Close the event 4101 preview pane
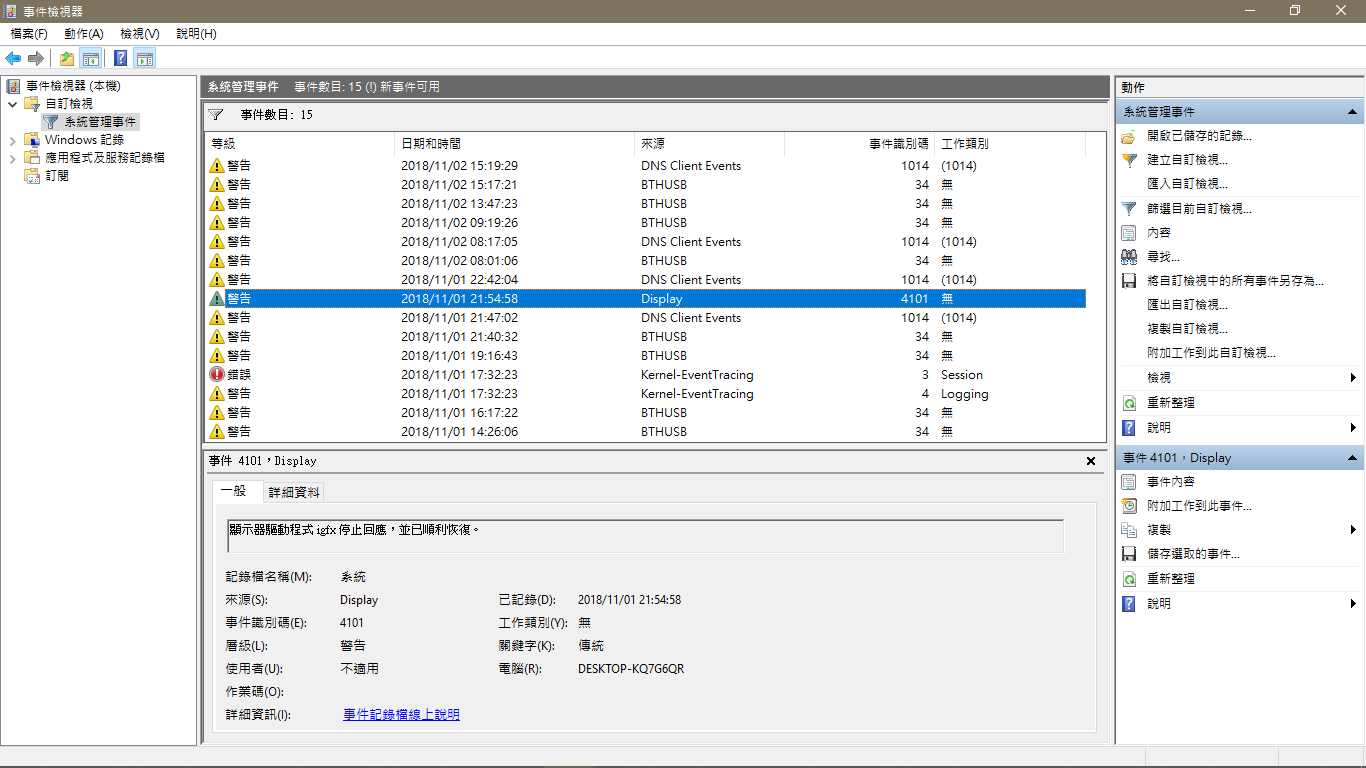Viewport: 1366px width, 768px height. (x=1090, y=461)
